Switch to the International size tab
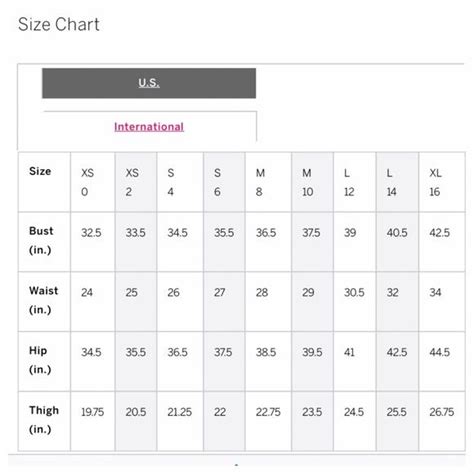 149,127
